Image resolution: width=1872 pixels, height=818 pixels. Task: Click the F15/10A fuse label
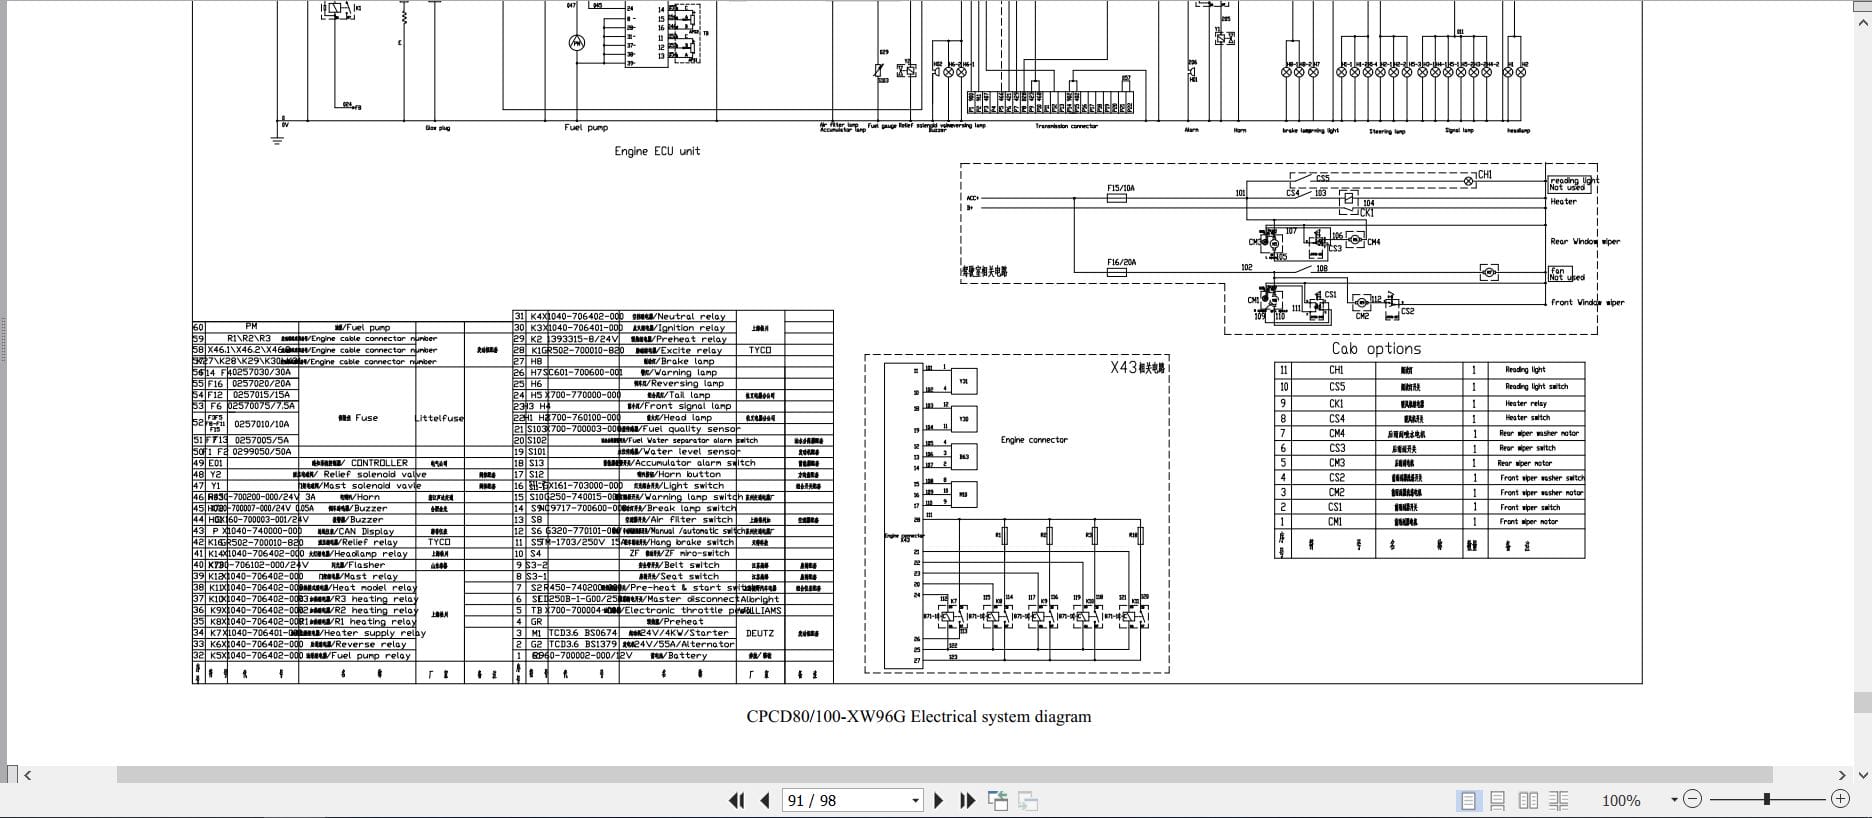click(x=1121, y=188)
